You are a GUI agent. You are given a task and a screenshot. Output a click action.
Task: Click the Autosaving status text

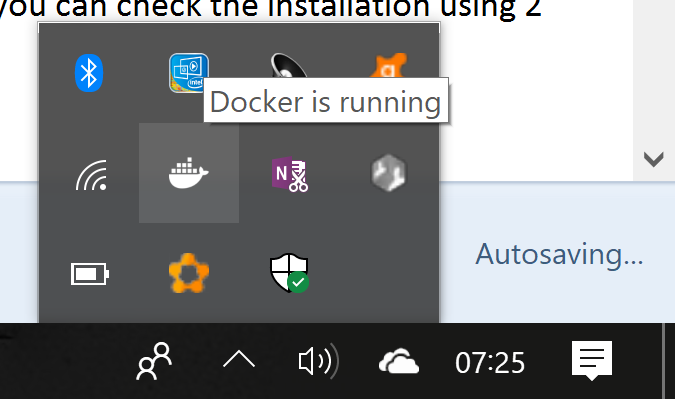[x=559, y=254]
